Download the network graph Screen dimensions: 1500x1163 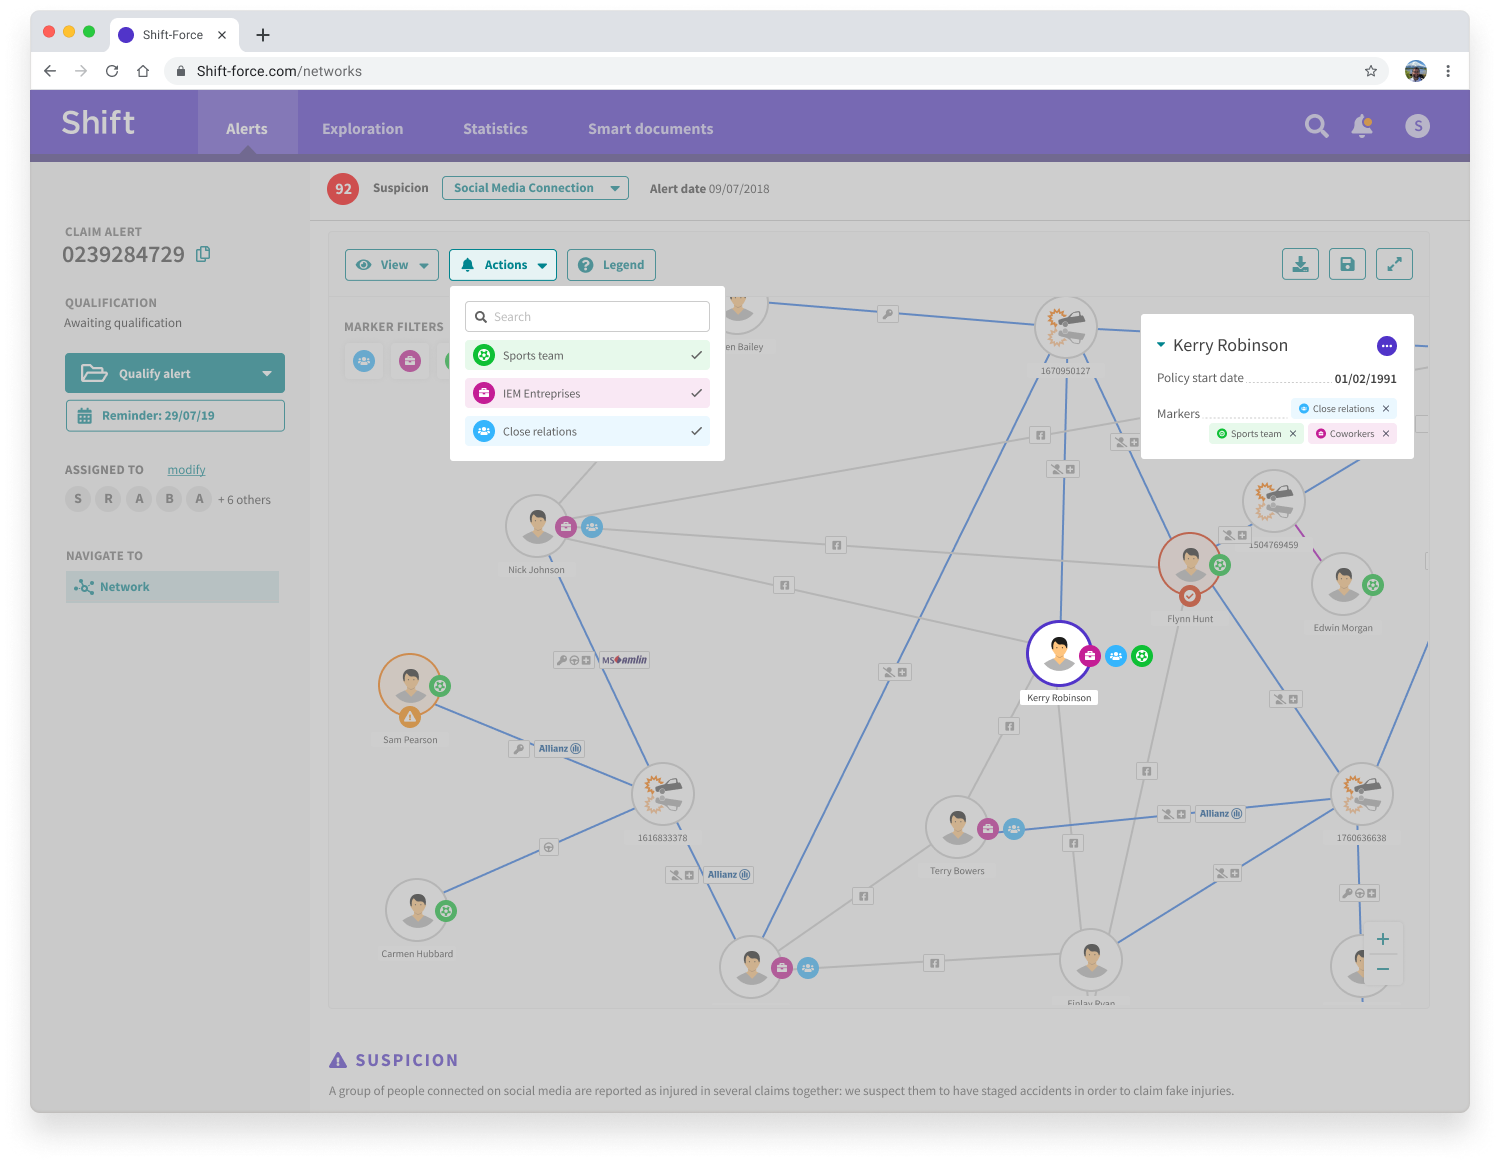1300,264
